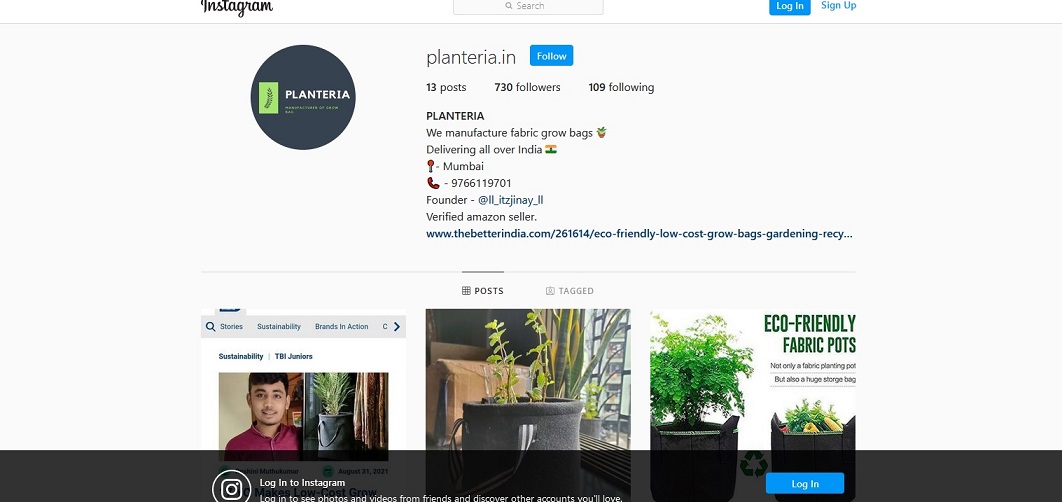The image size is (1062, 502).
Task: Click the search magnifier icon in header
Action: (509, 5)
